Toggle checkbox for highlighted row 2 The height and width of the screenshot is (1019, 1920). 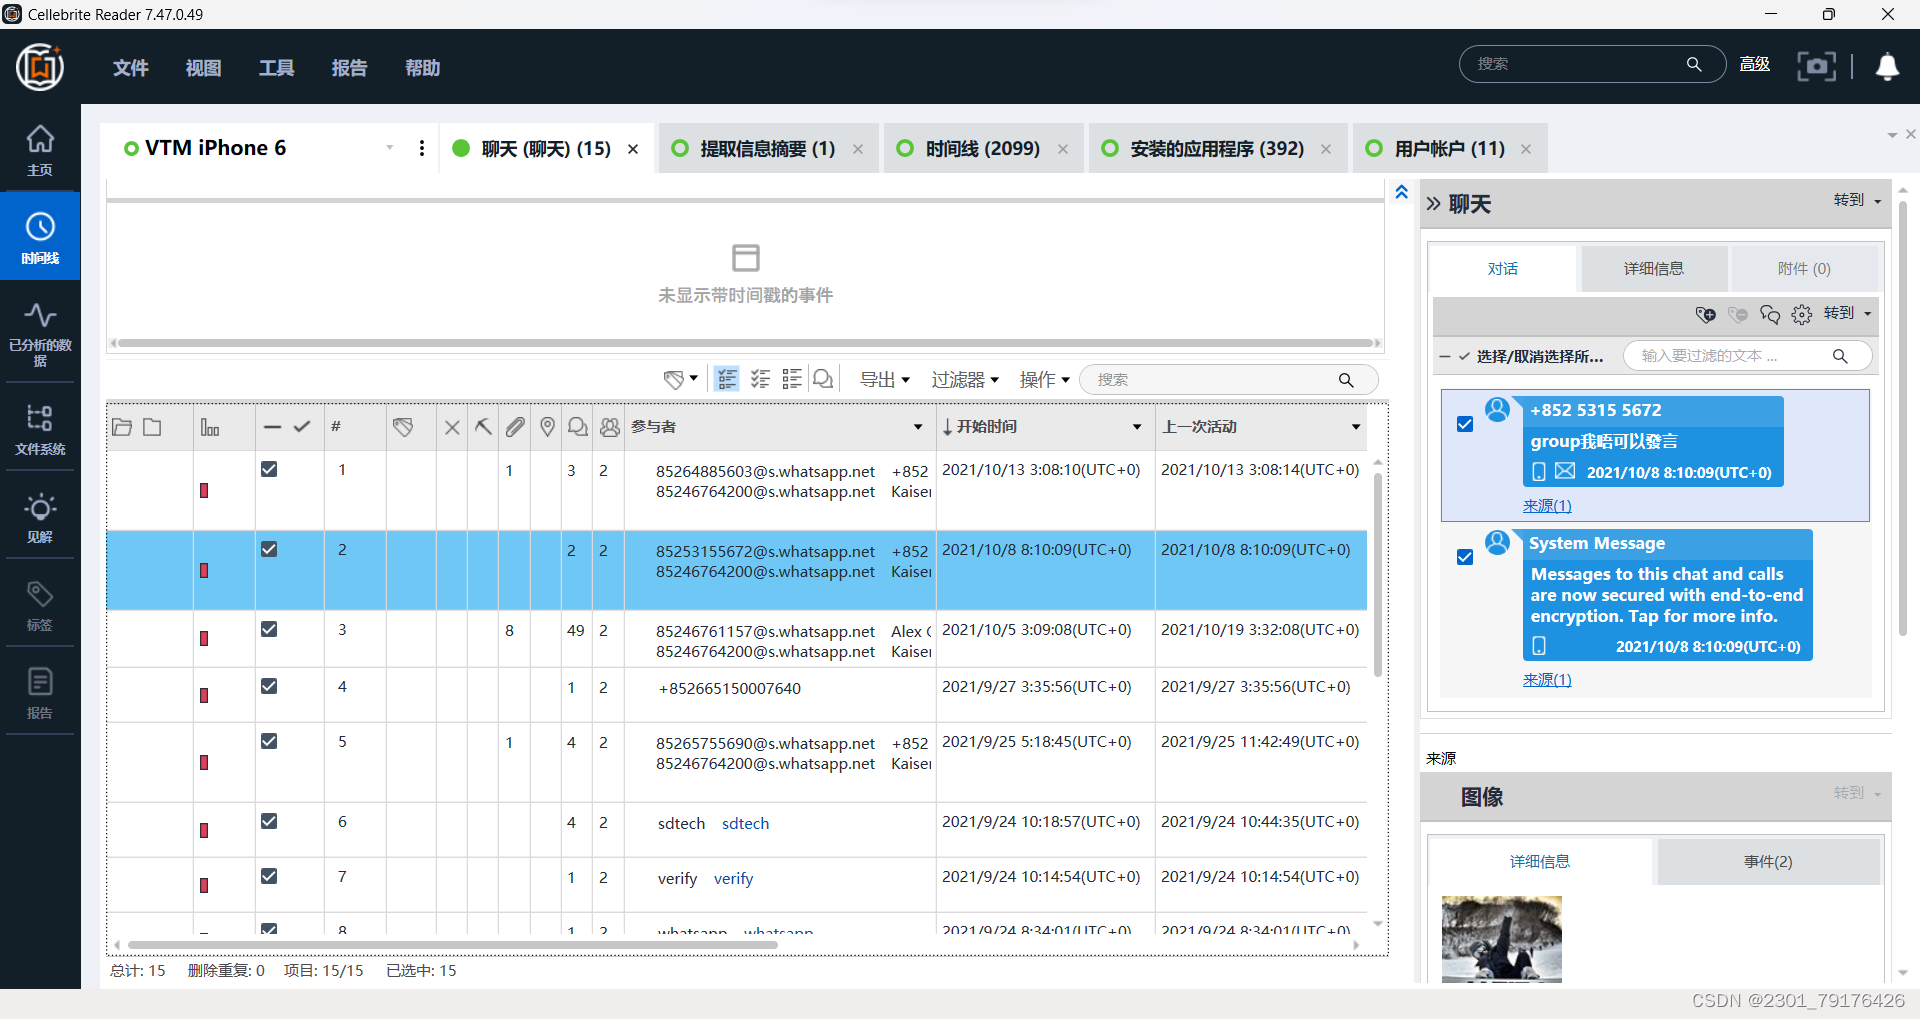[x=269, y=549]
